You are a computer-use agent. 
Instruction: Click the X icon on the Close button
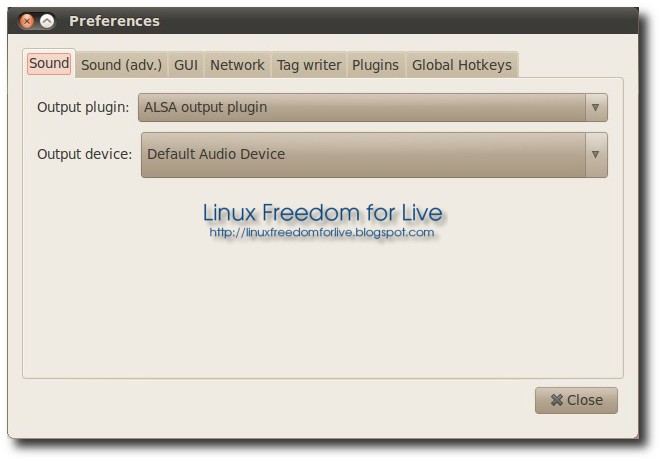point(556,400)
